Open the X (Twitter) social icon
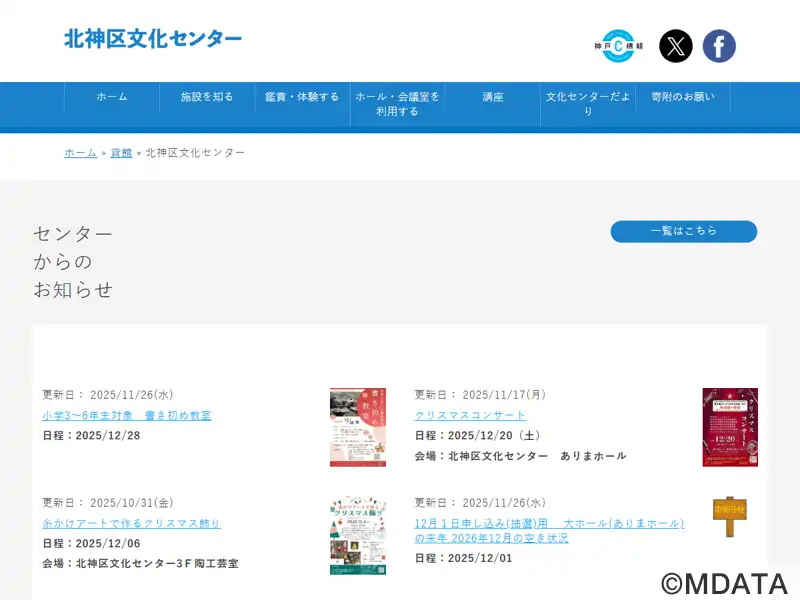This screenshot has width=800, height=600. pyautogui.click(x=676, y=46)
